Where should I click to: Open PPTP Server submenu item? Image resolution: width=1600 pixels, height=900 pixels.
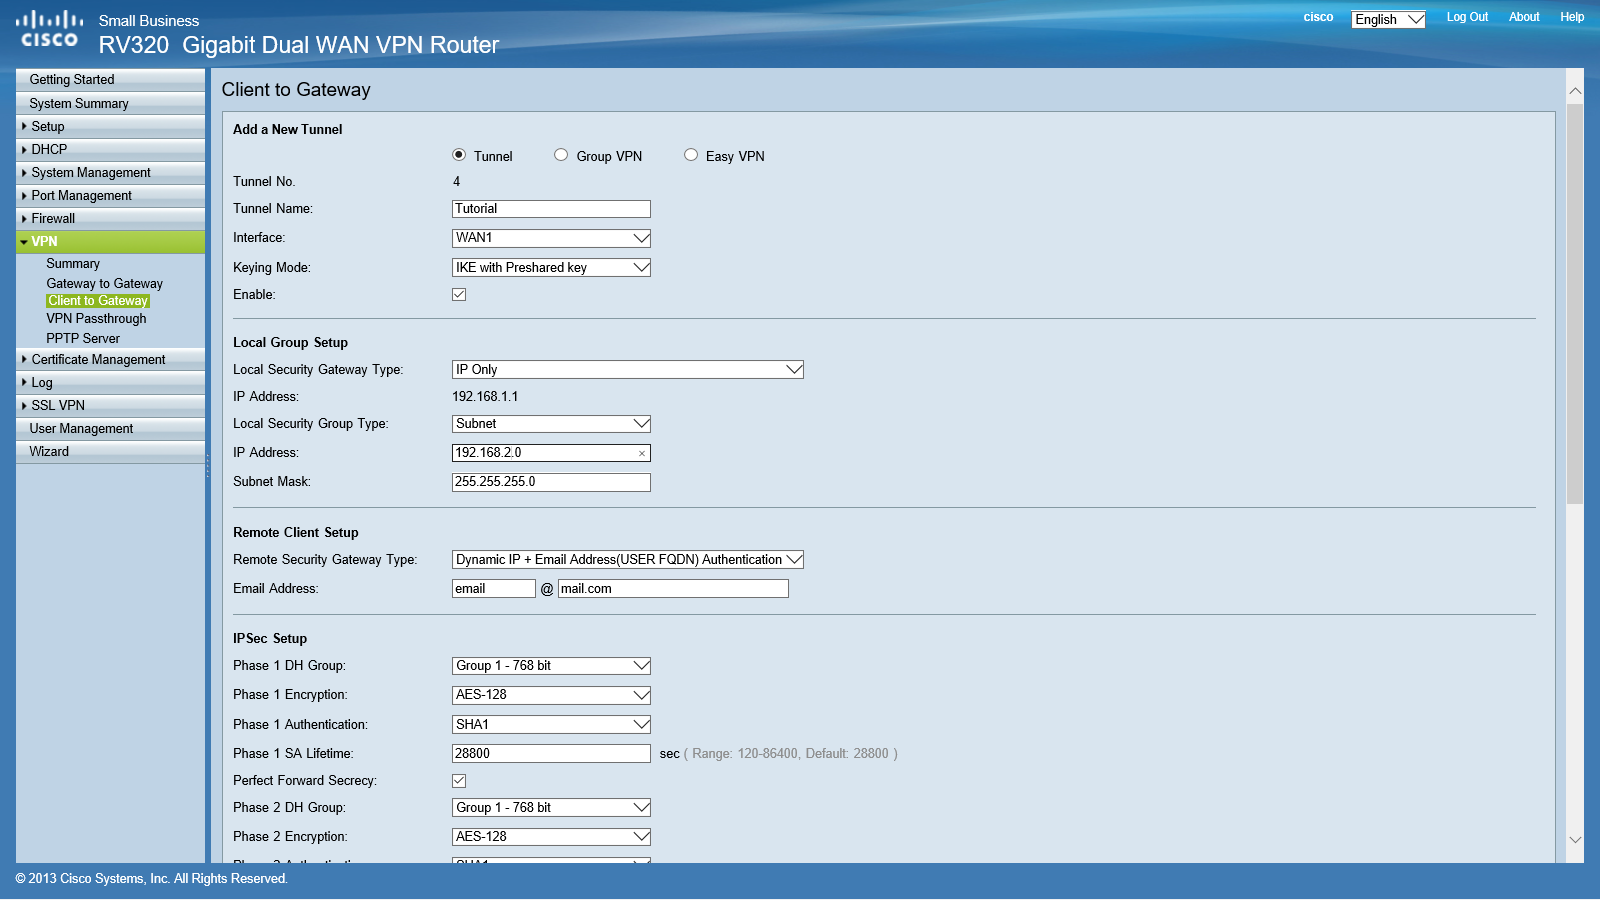[x=83, y=339]
